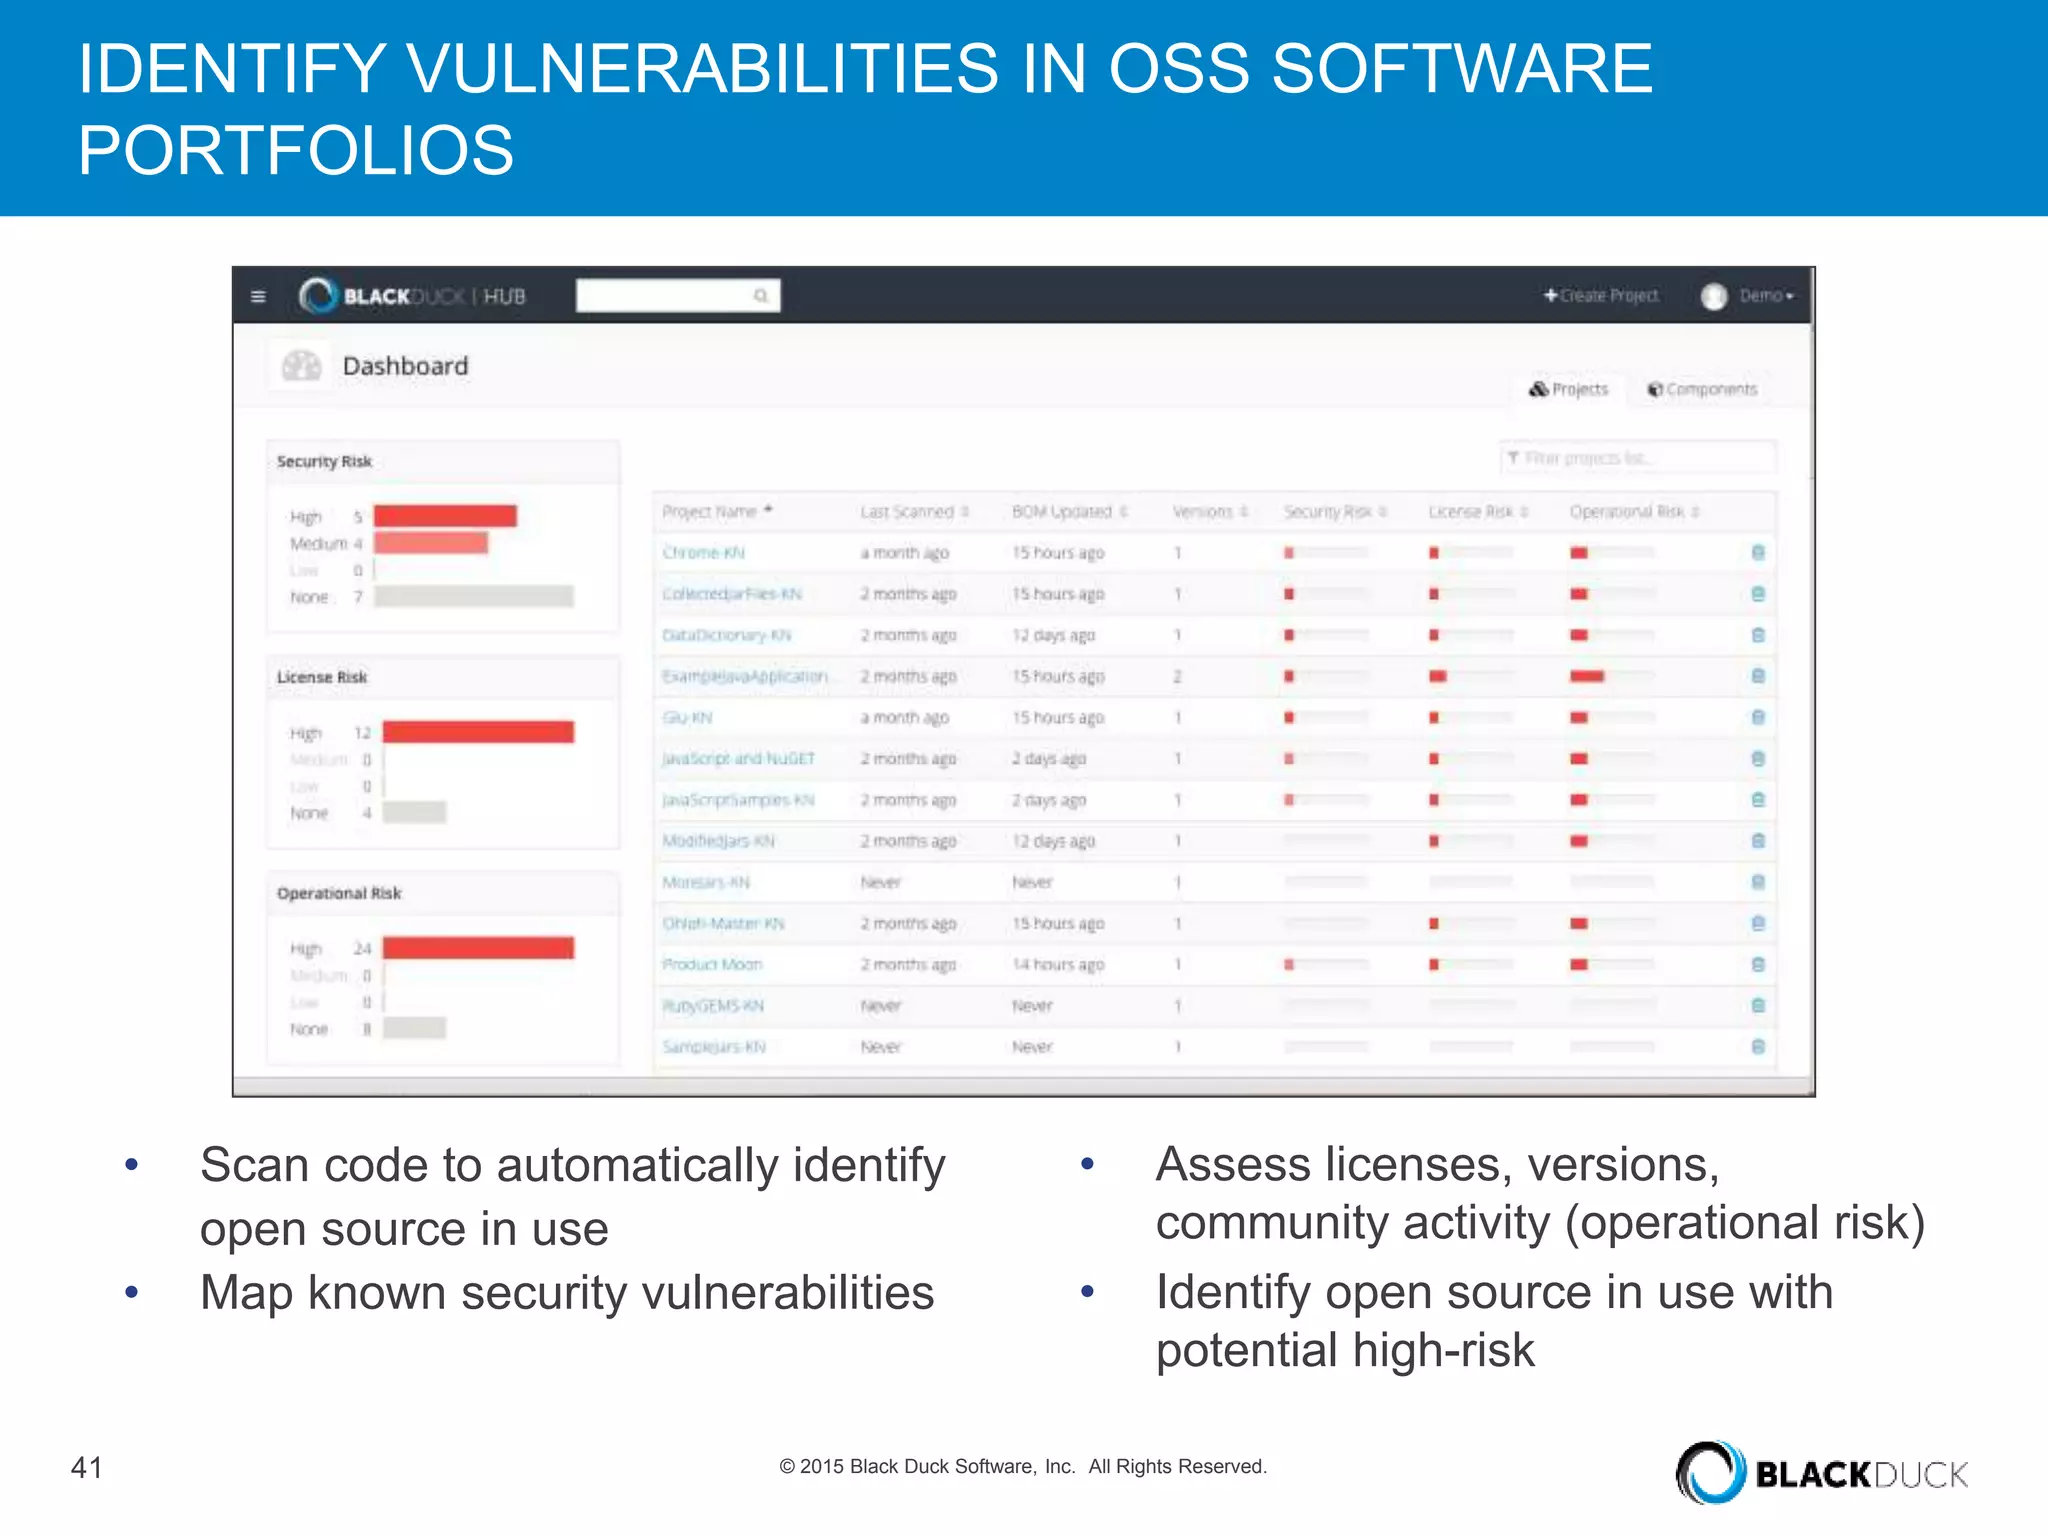Click the row action icon for Product Moon
The height and width of the screenshot is (1536, 2048).
point(1758,964)
